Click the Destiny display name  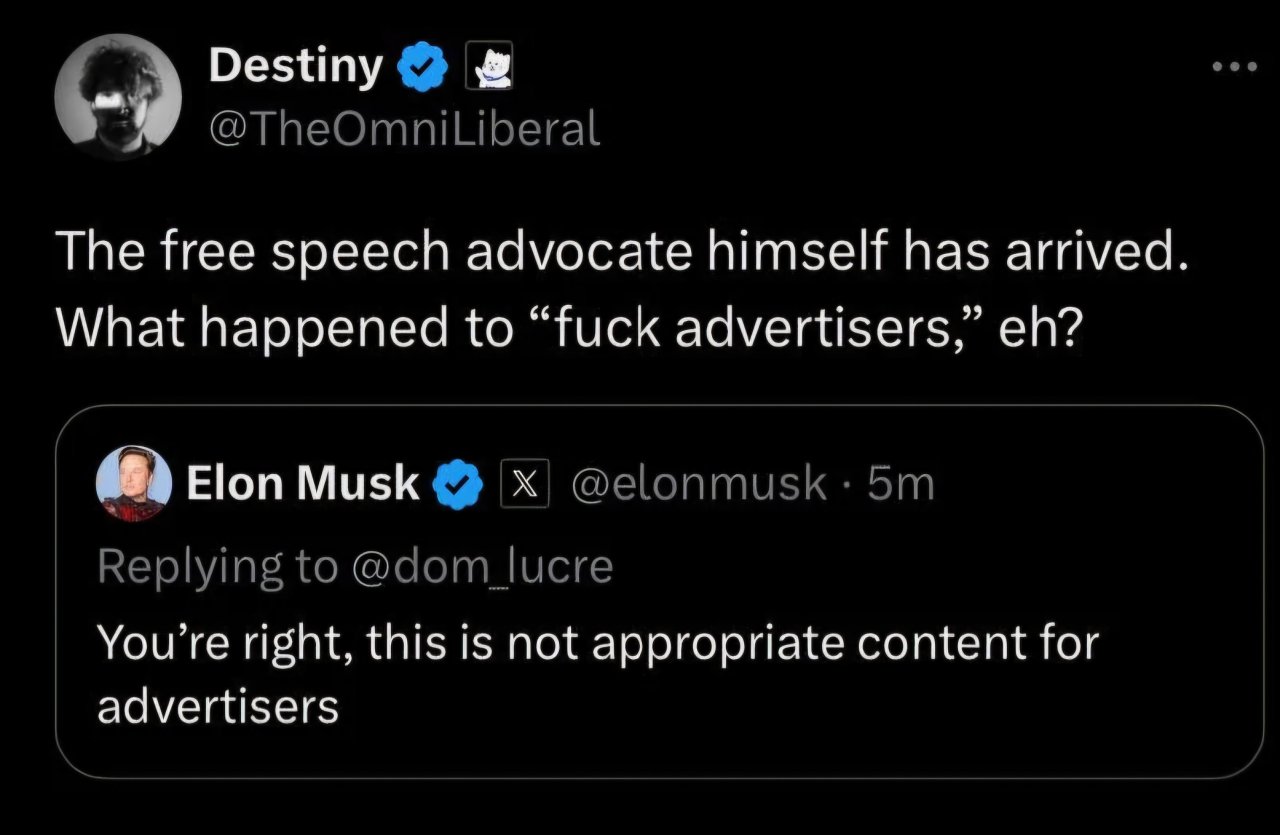click(295, 67)
